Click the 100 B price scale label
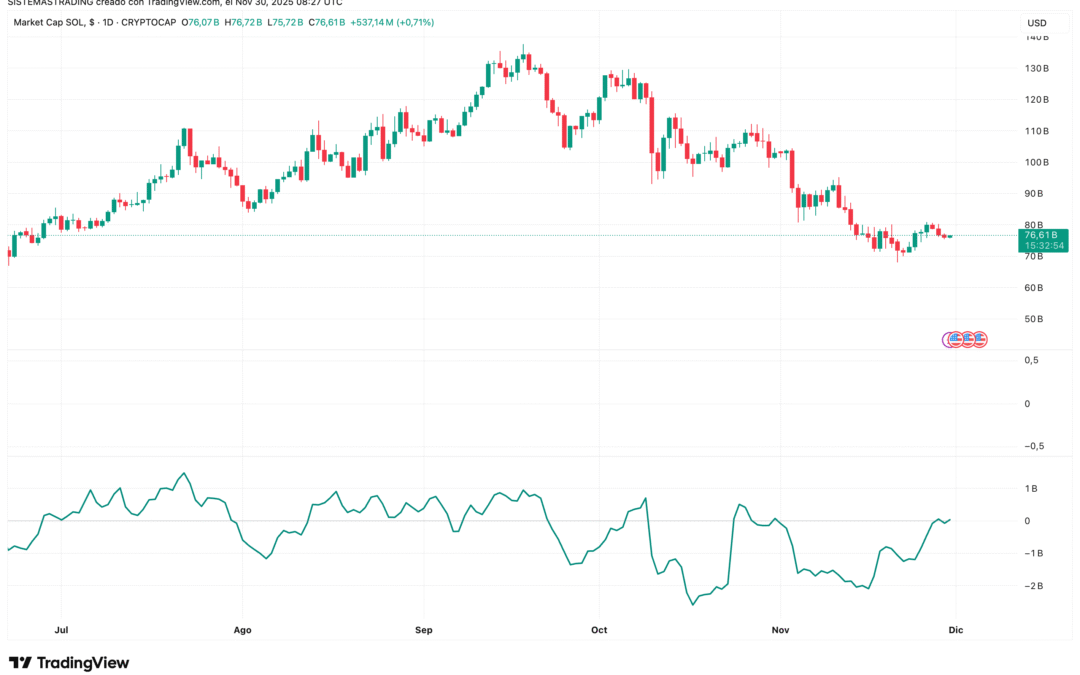1080x675 pixels. click(1036, 162)
